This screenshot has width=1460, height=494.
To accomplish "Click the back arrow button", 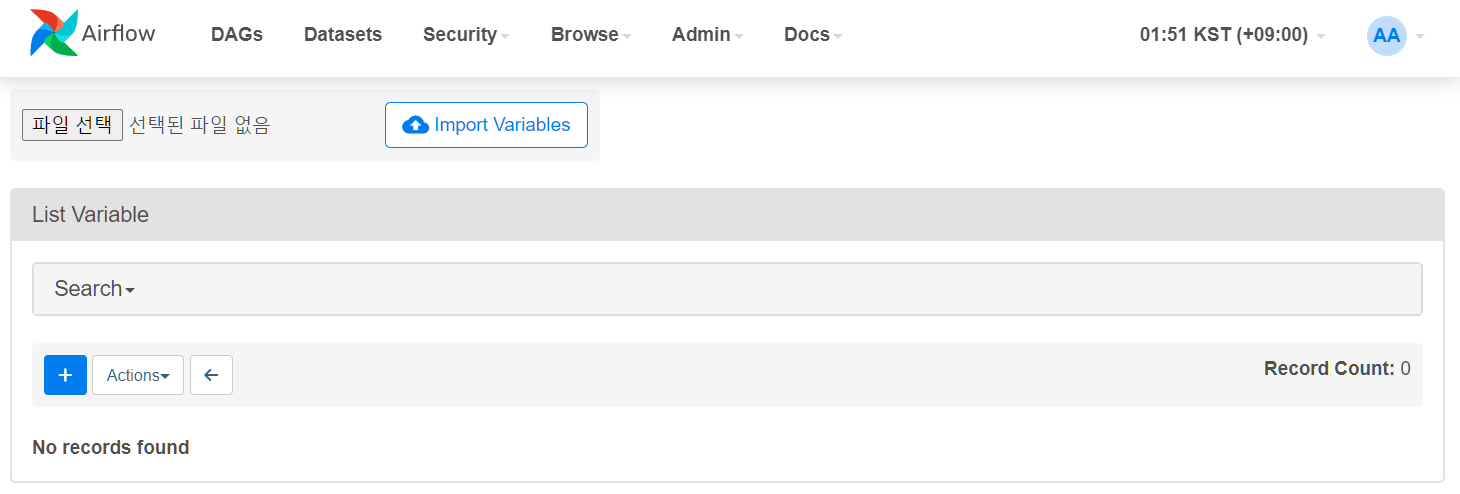I will point(211,375).
